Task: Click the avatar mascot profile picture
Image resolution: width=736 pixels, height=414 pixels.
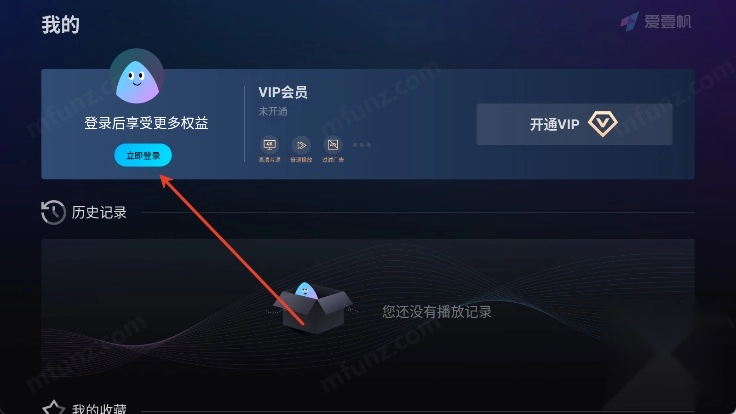Action: click(x=137, y=77)
